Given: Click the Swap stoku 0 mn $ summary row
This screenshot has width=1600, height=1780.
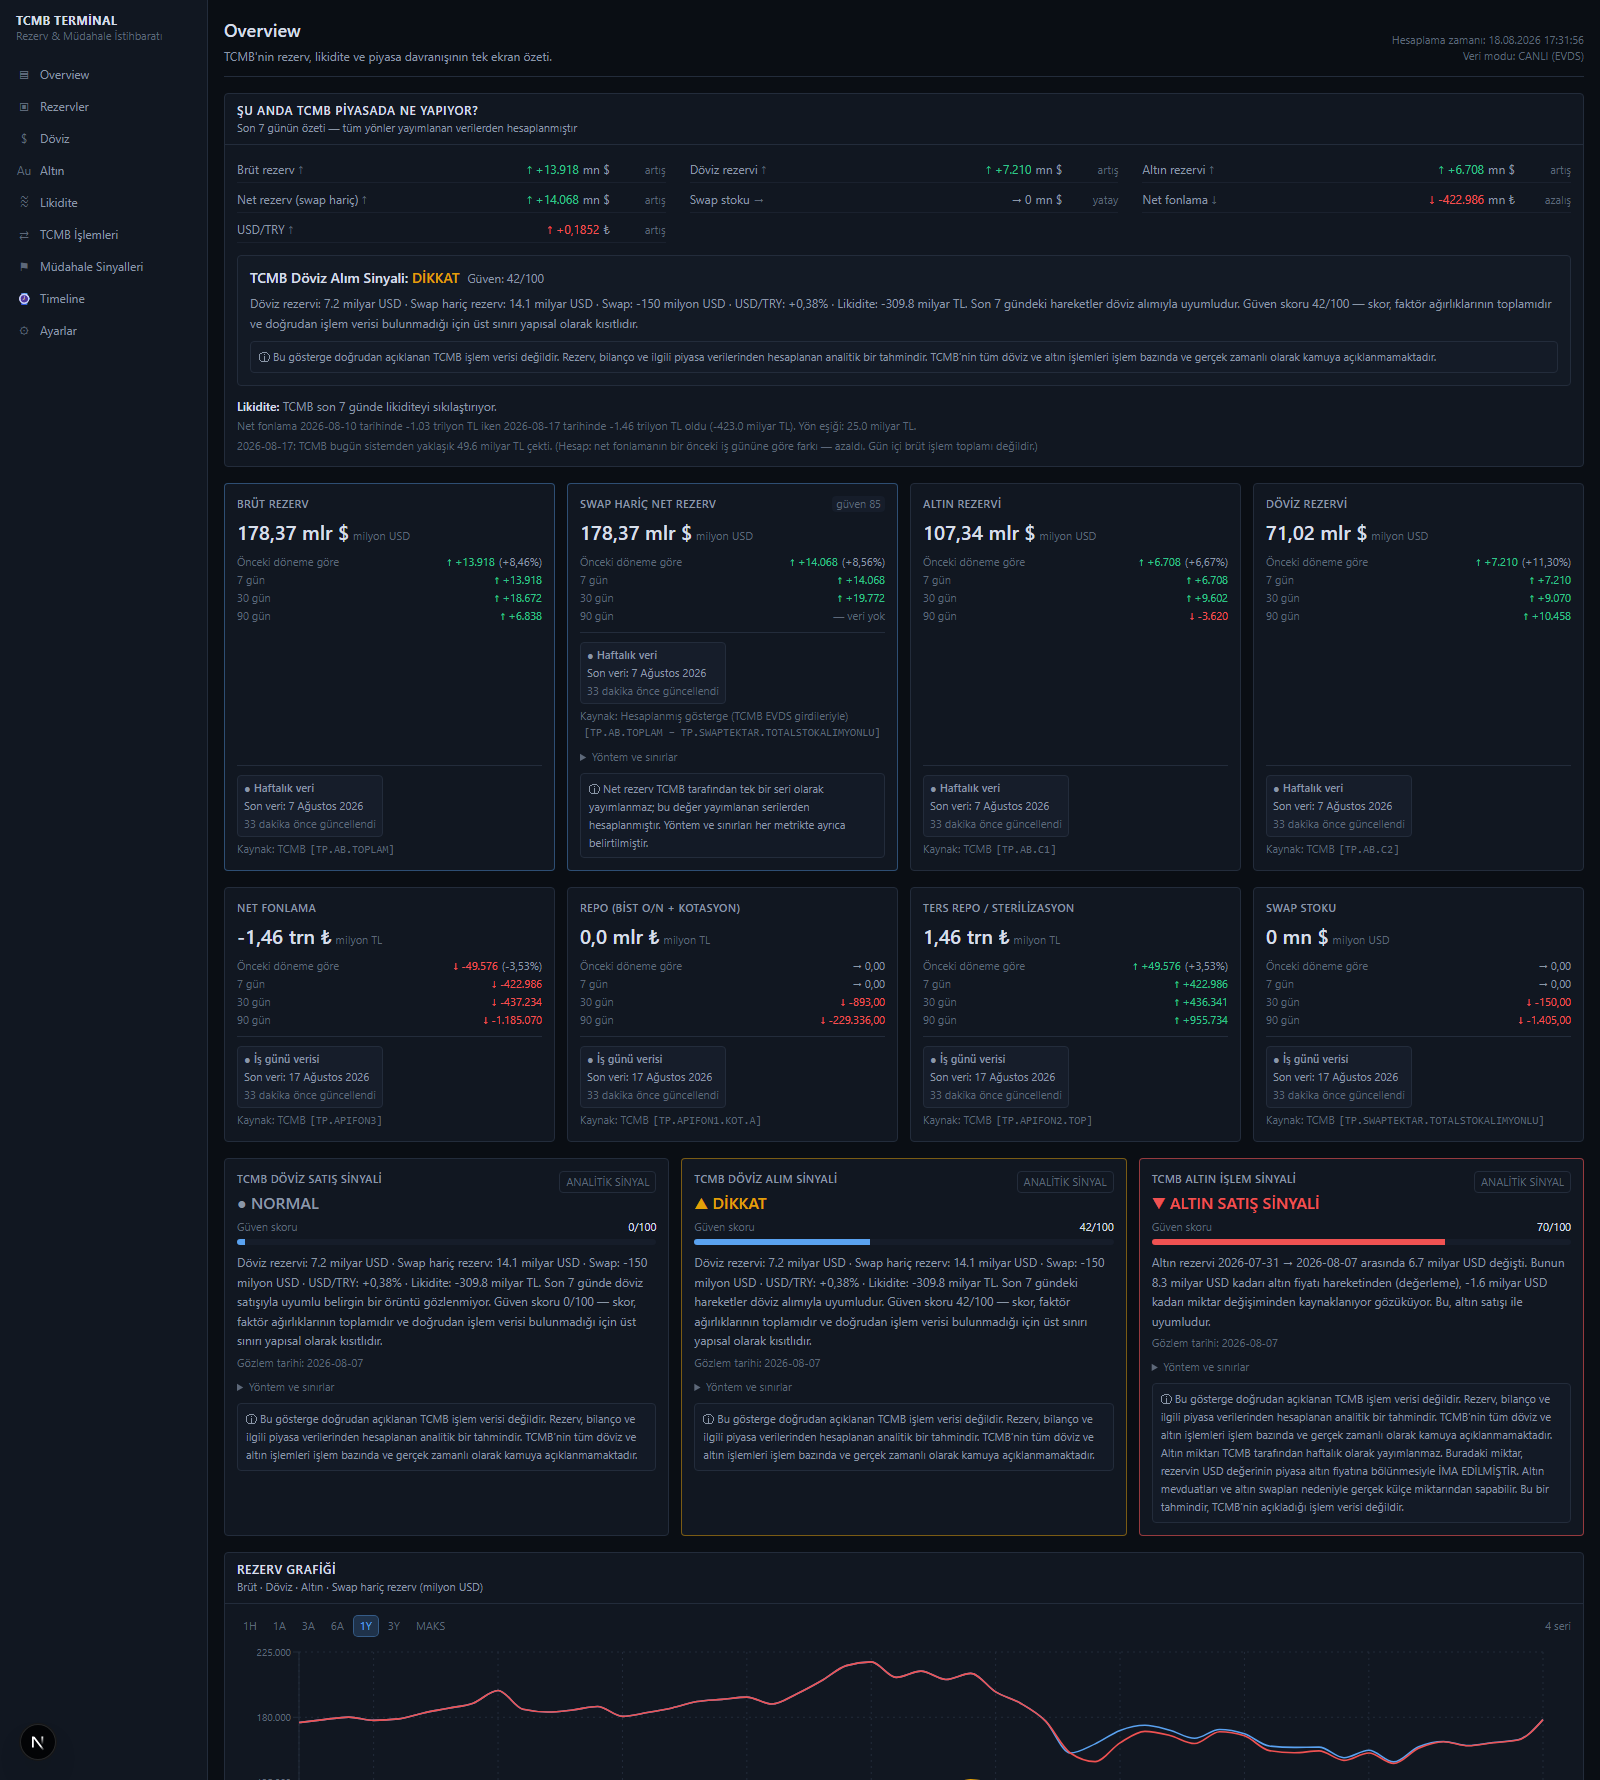Looking at the screenshot, I should (904, 200).
